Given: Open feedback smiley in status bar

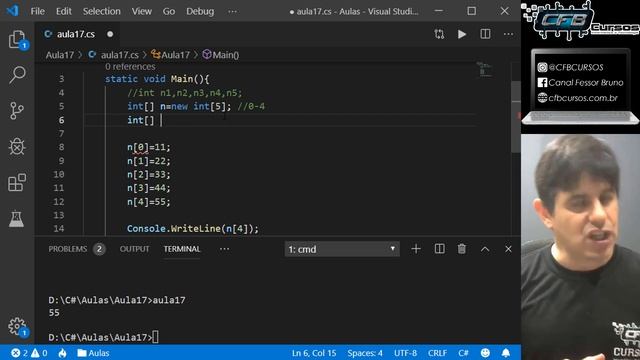Looking at the screenshot, I should click(485, 353).
